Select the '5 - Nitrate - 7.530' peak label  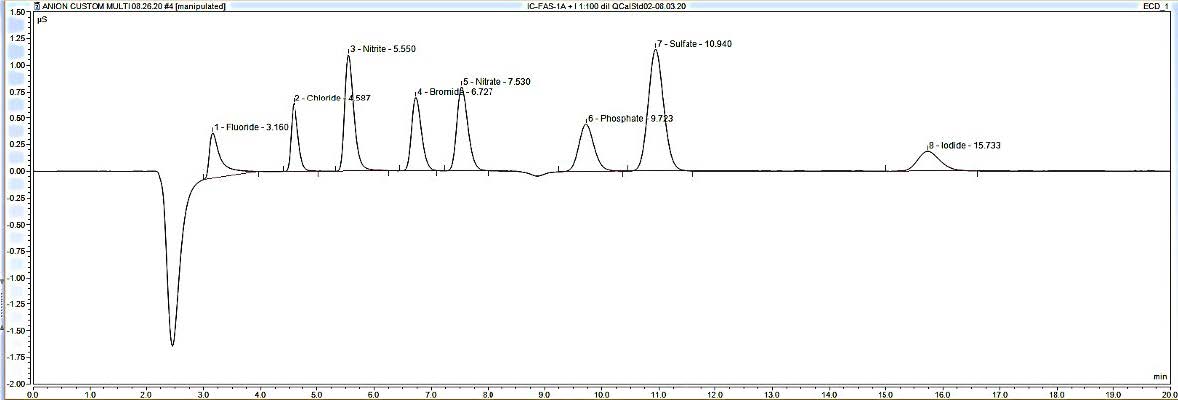coord(497,81)
